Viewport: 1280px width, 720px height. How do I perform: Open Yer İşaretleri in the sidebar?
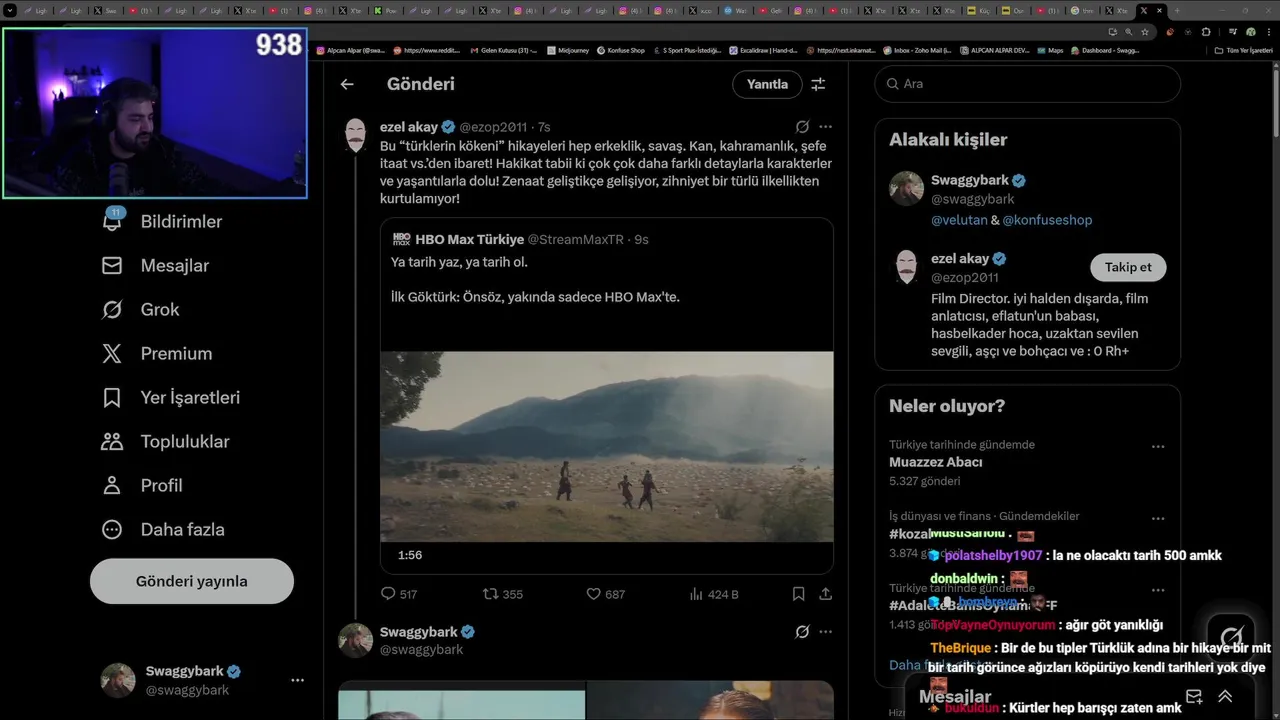click(170, 397)
